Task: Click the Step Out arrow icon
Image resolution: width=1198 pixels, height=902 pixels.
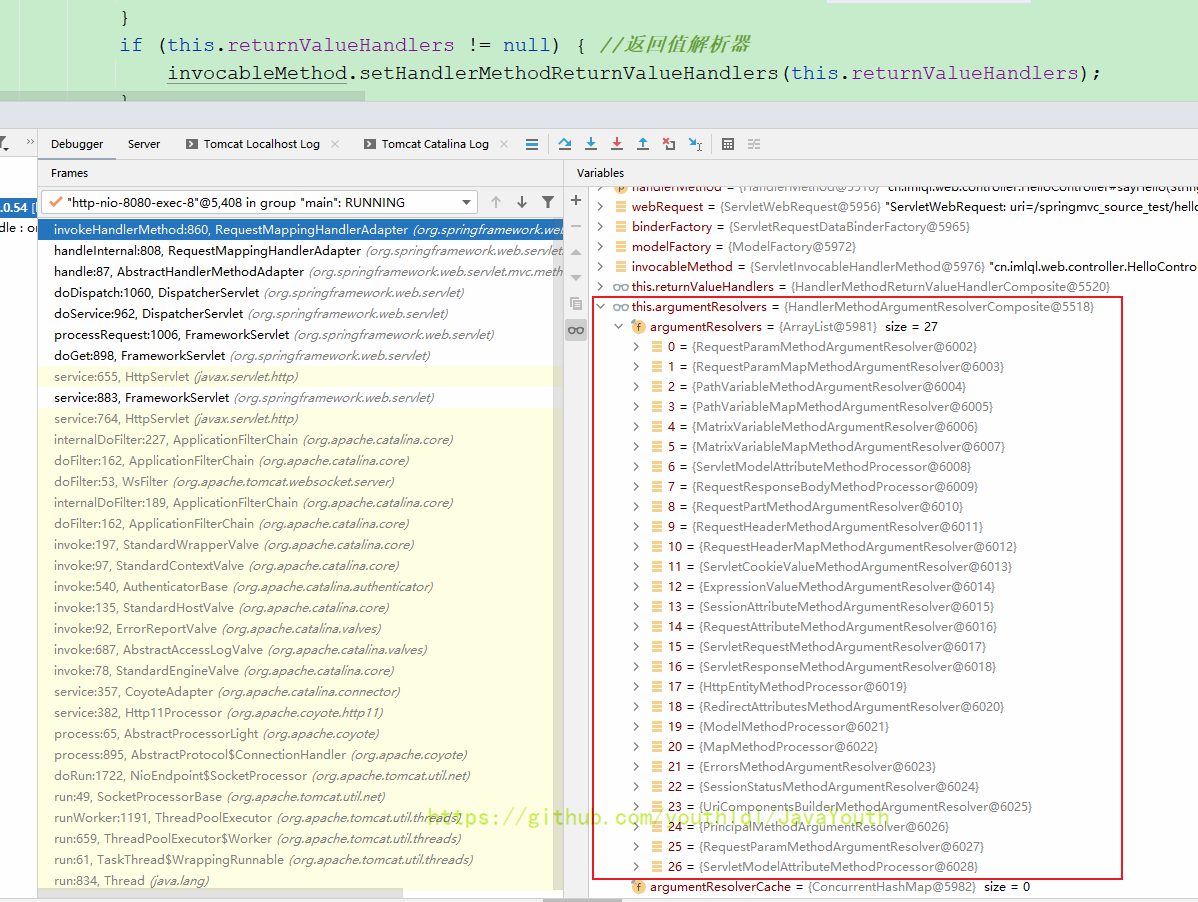Action: [x=643, y=144]
